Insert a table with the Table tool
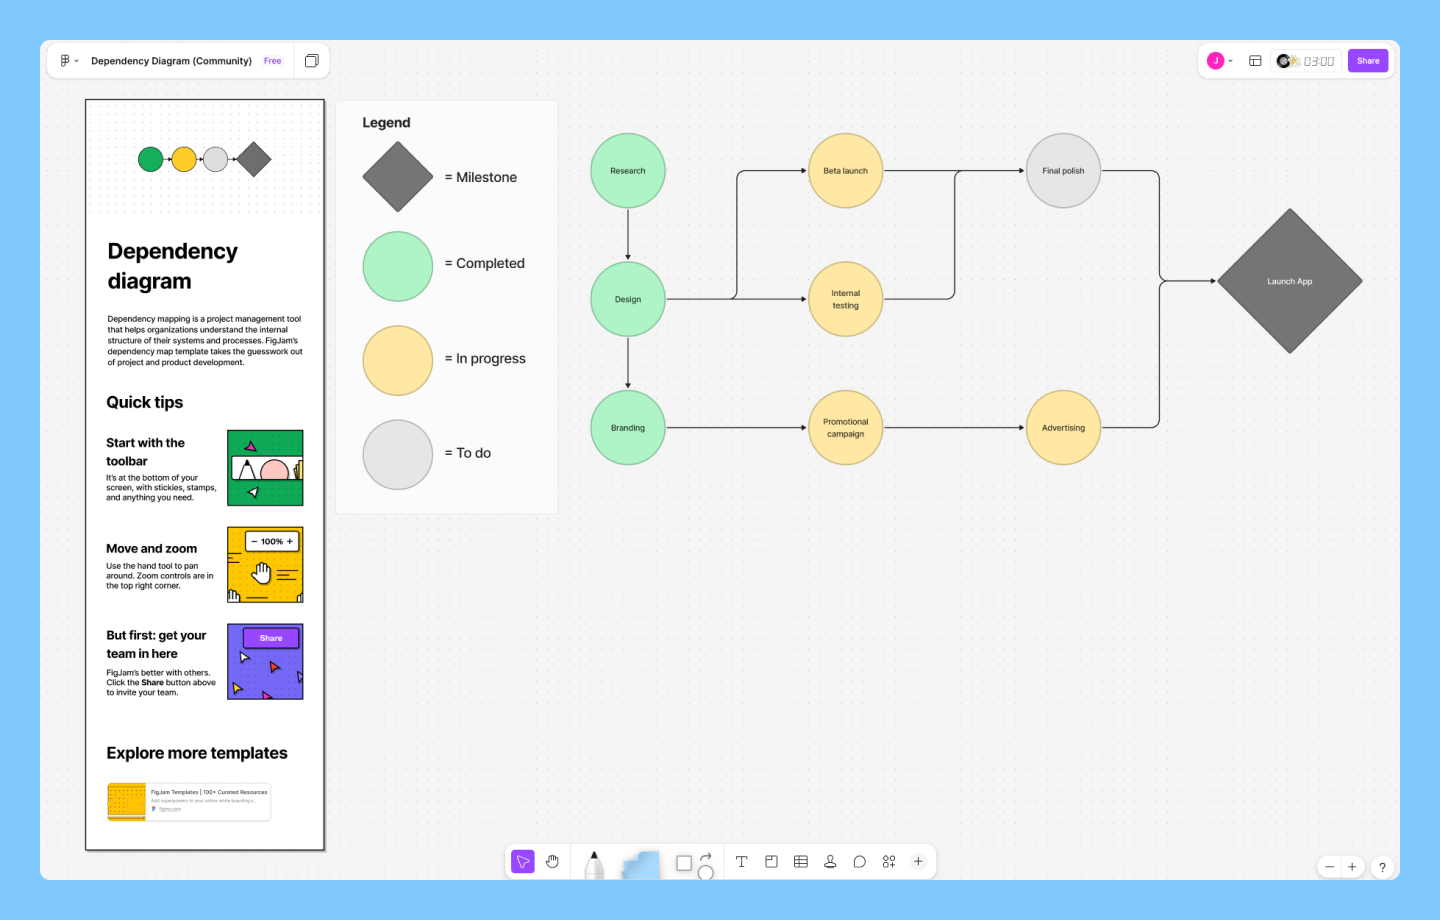The height and width of the screenshot is (920, 1440). point(800,861)
